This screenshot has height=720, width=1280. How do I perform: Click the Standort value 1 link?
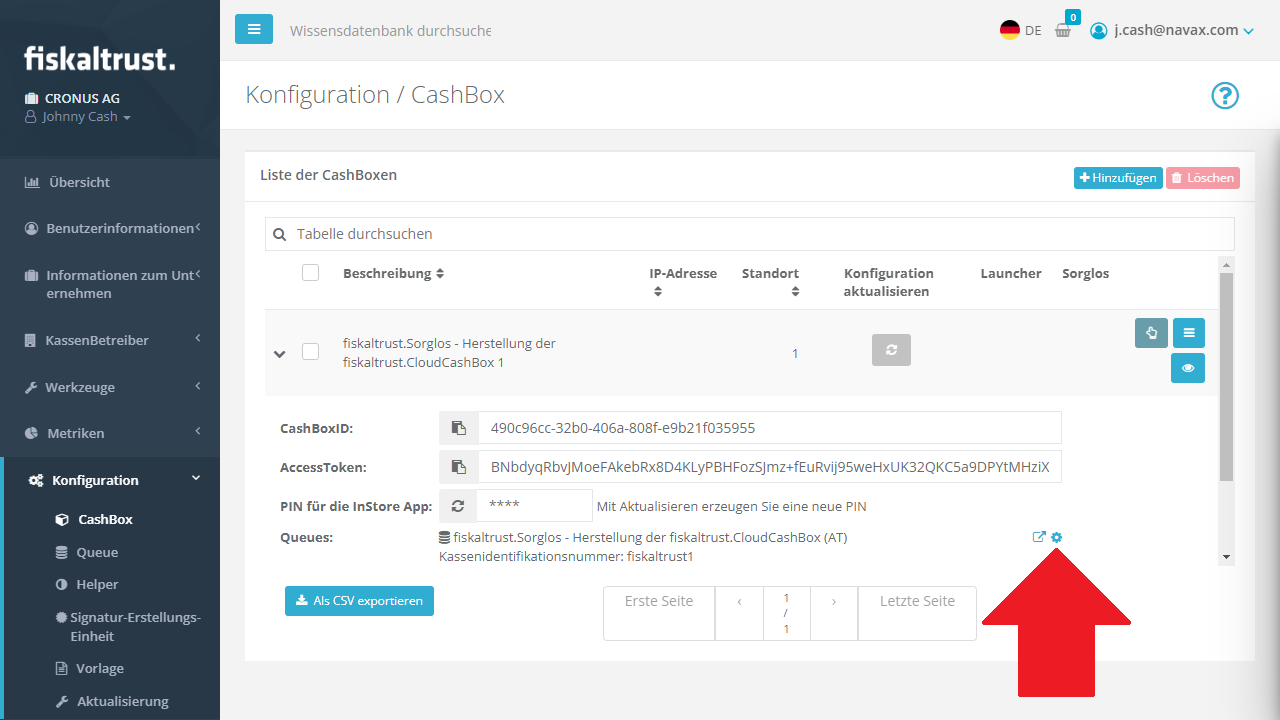(795, 353)
